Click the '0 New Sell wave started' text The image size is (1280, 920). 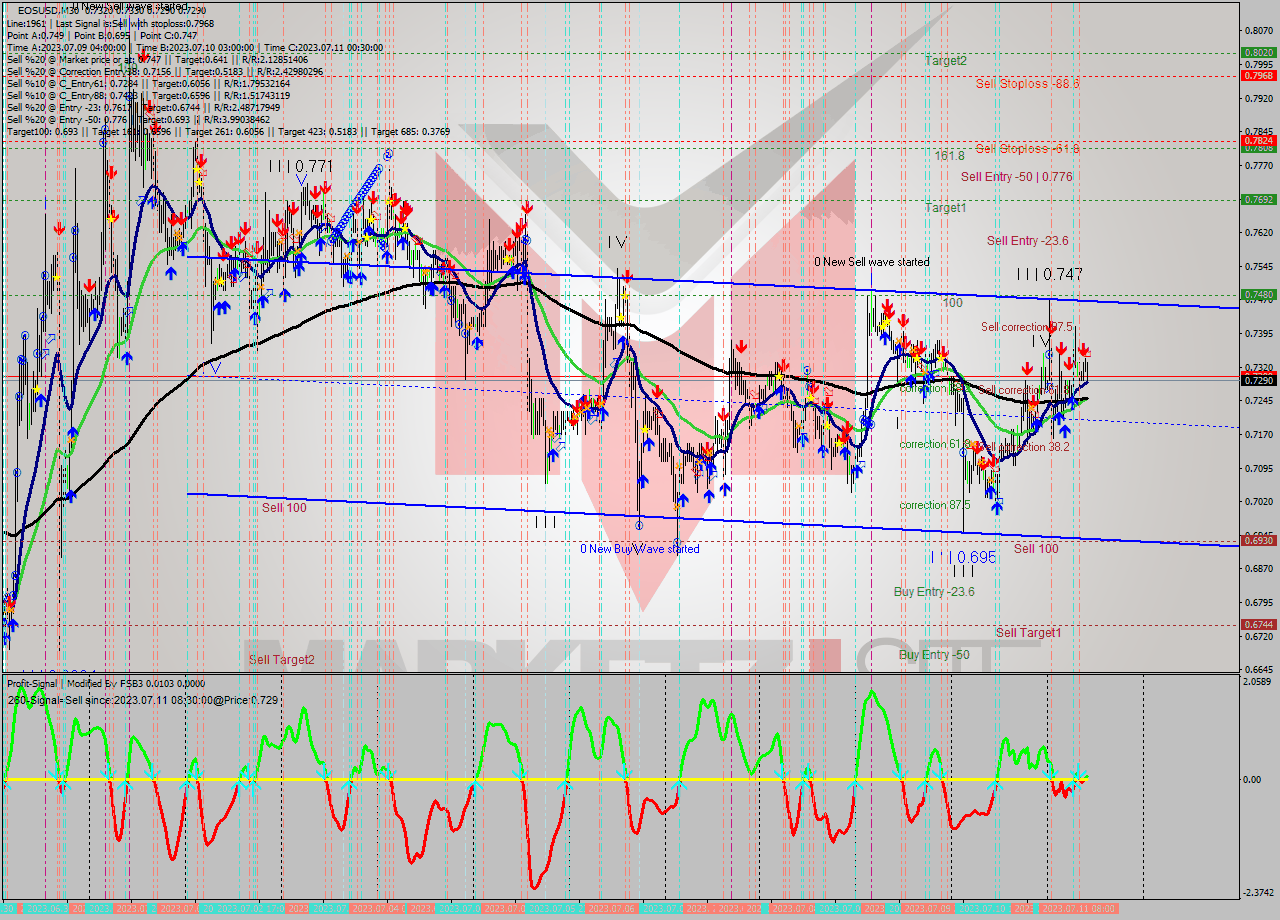tap(871, 262)
